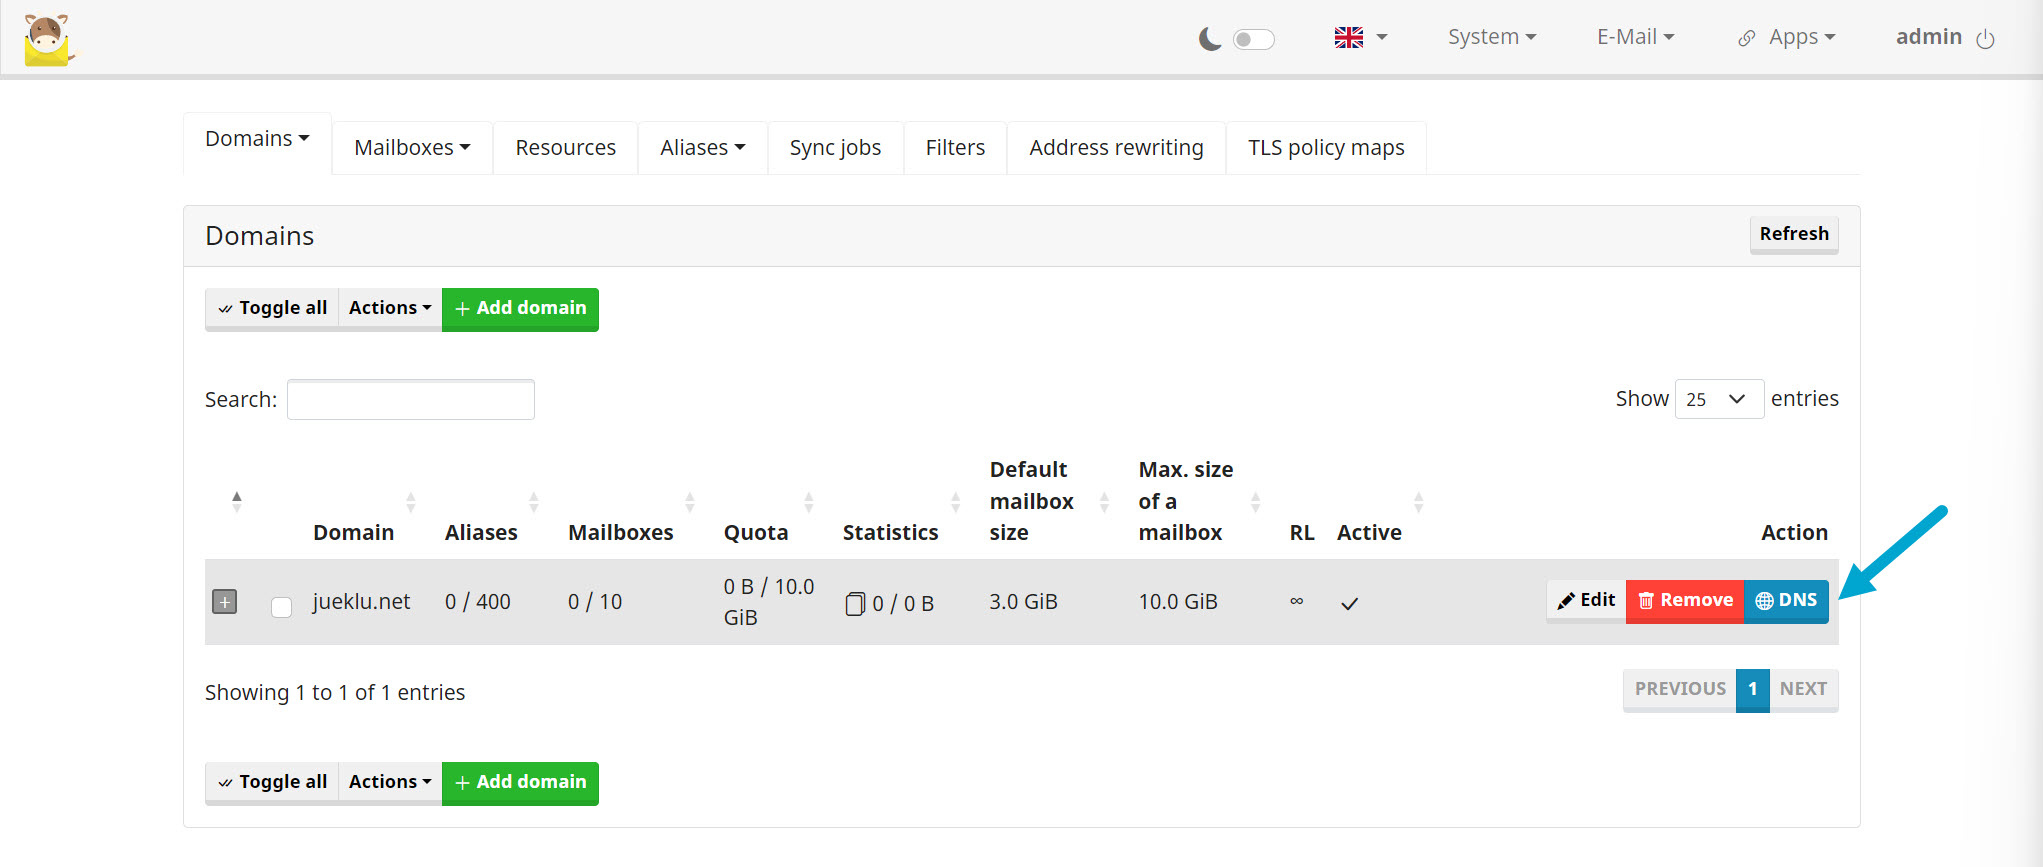Viewport: 2043px width, 867px height.
Task: Click the mailcow cow logo
Action: click(47, 40)
